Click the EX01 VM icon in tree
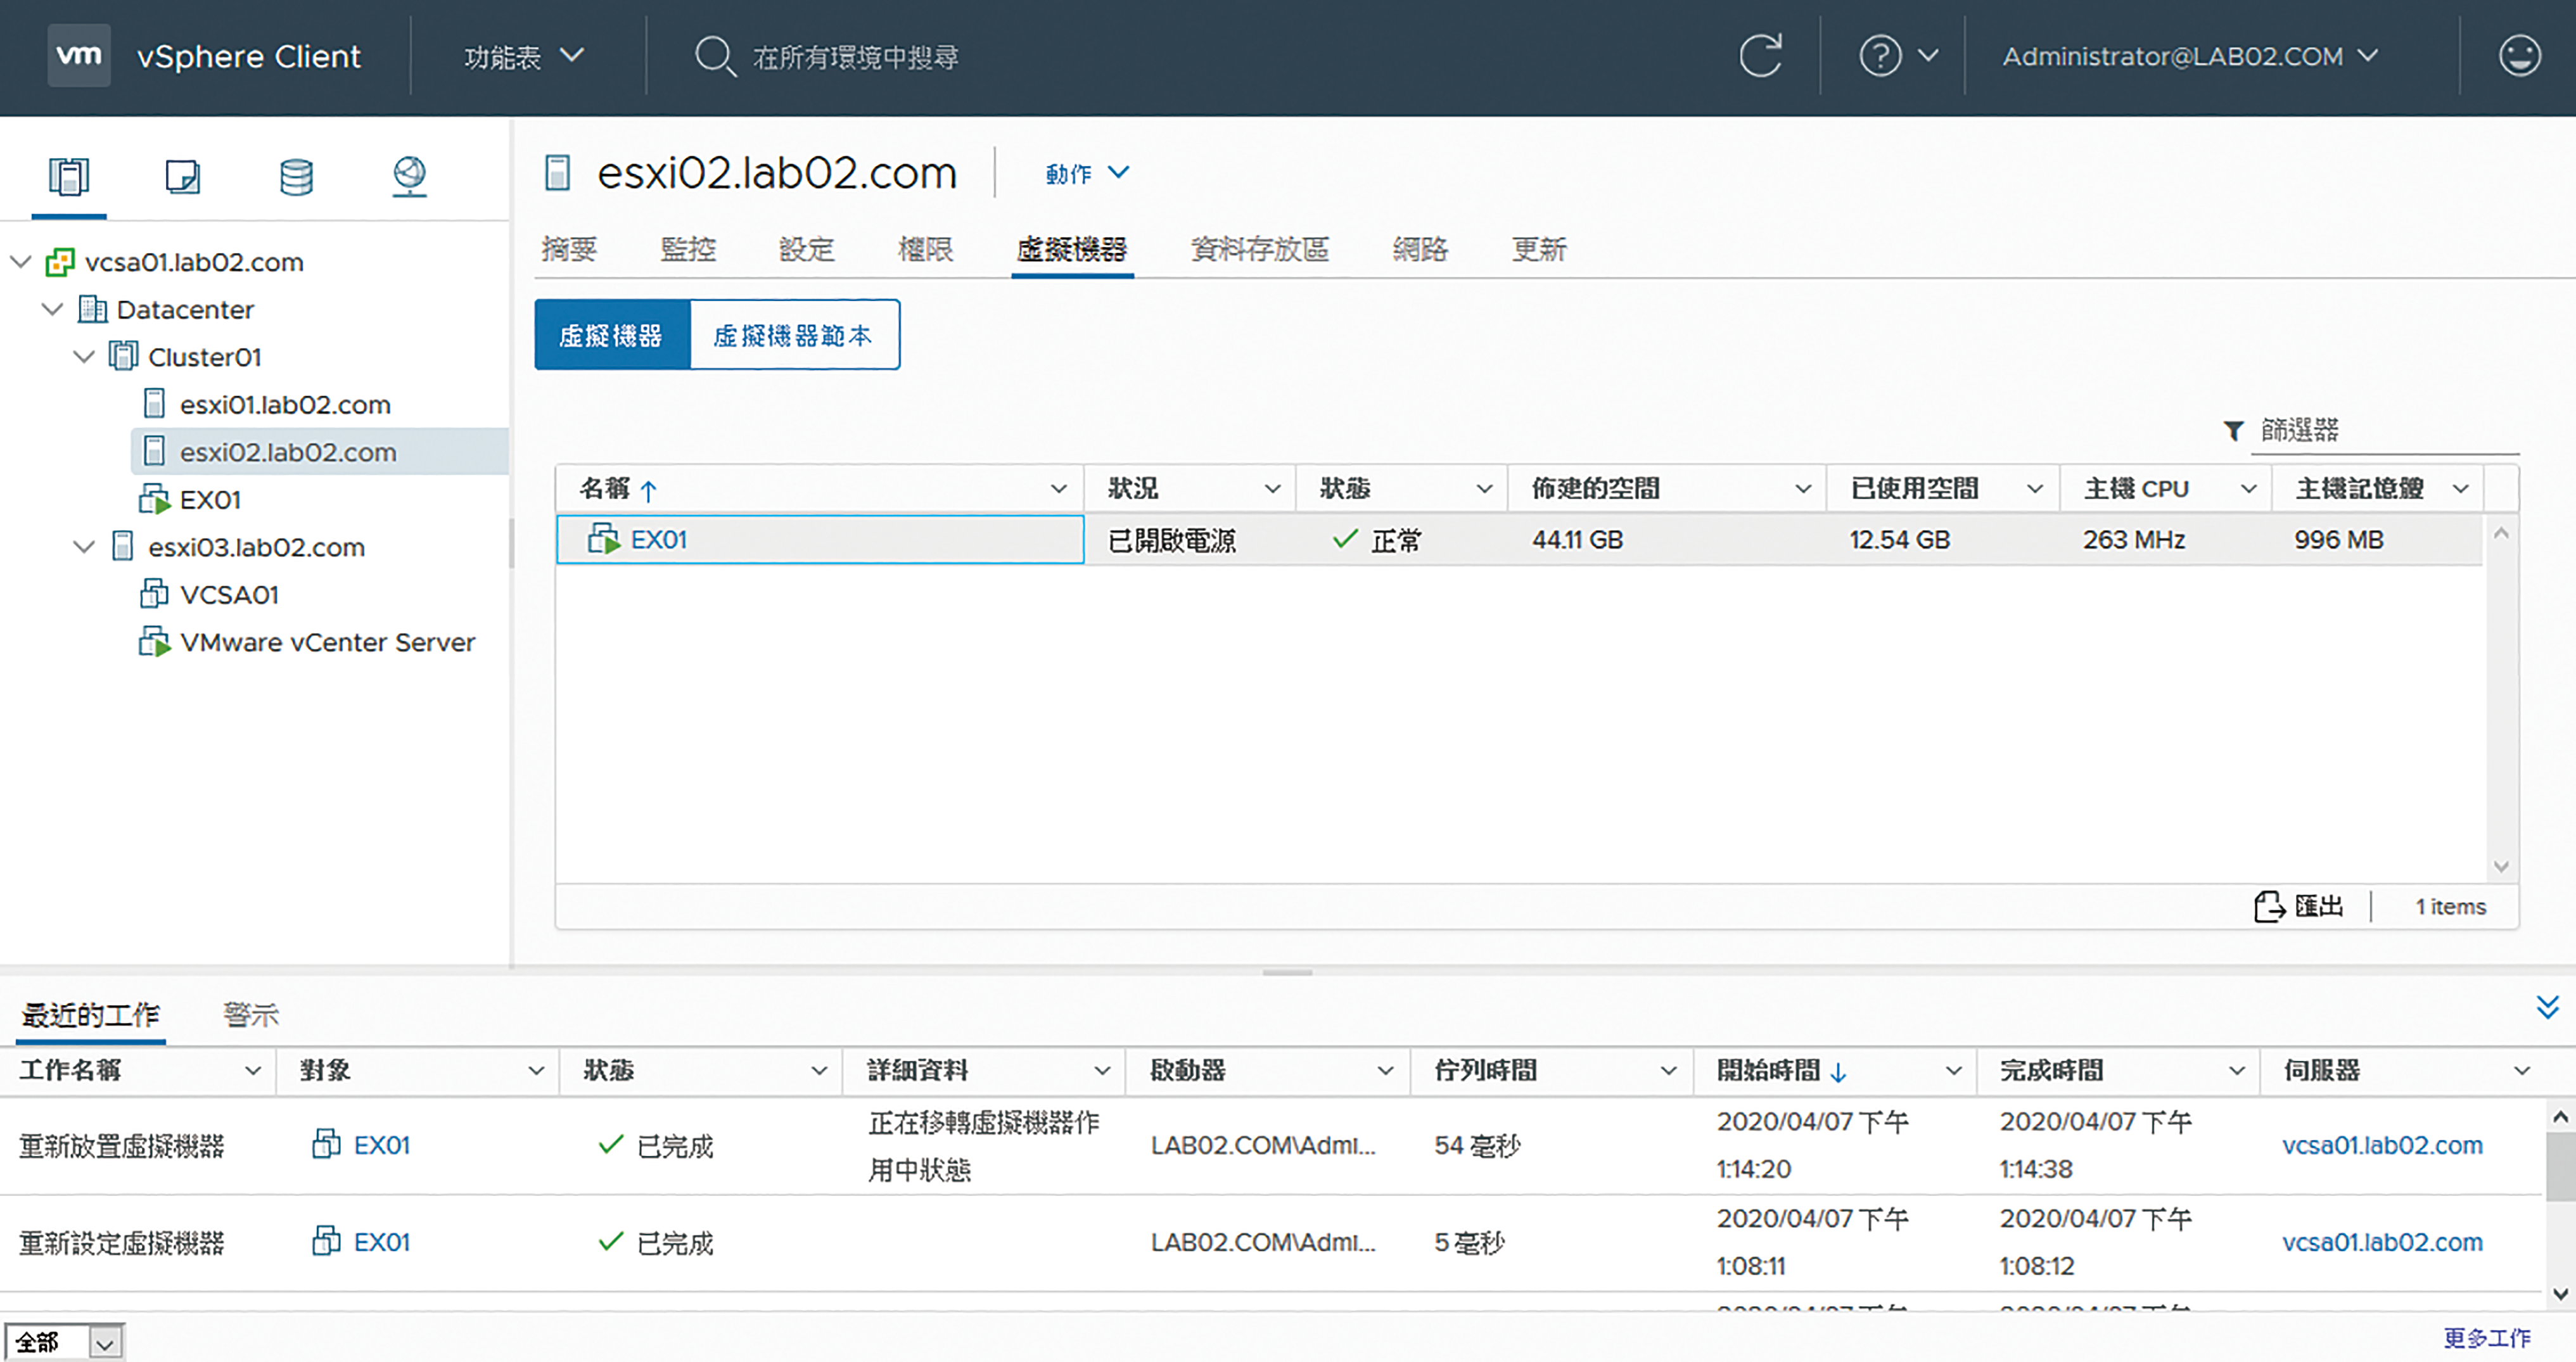The width and height of the screenshot is (2576, 1362). 154,499
